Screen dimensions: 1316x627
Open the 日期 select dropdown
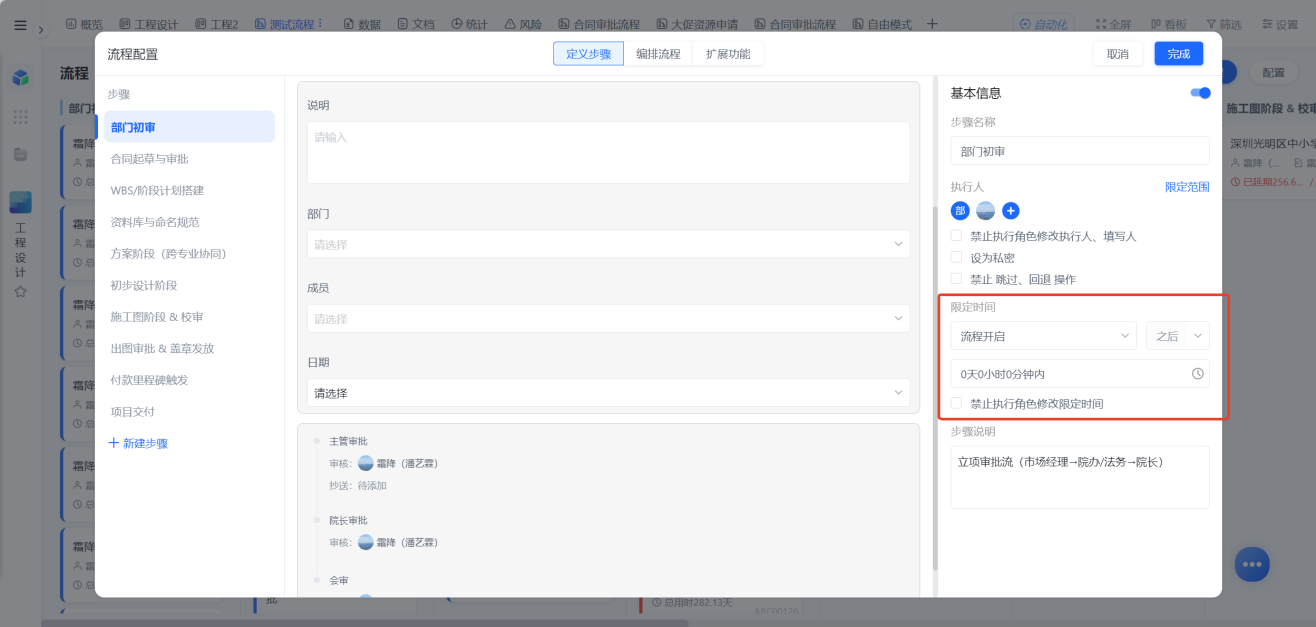[608, 393]
